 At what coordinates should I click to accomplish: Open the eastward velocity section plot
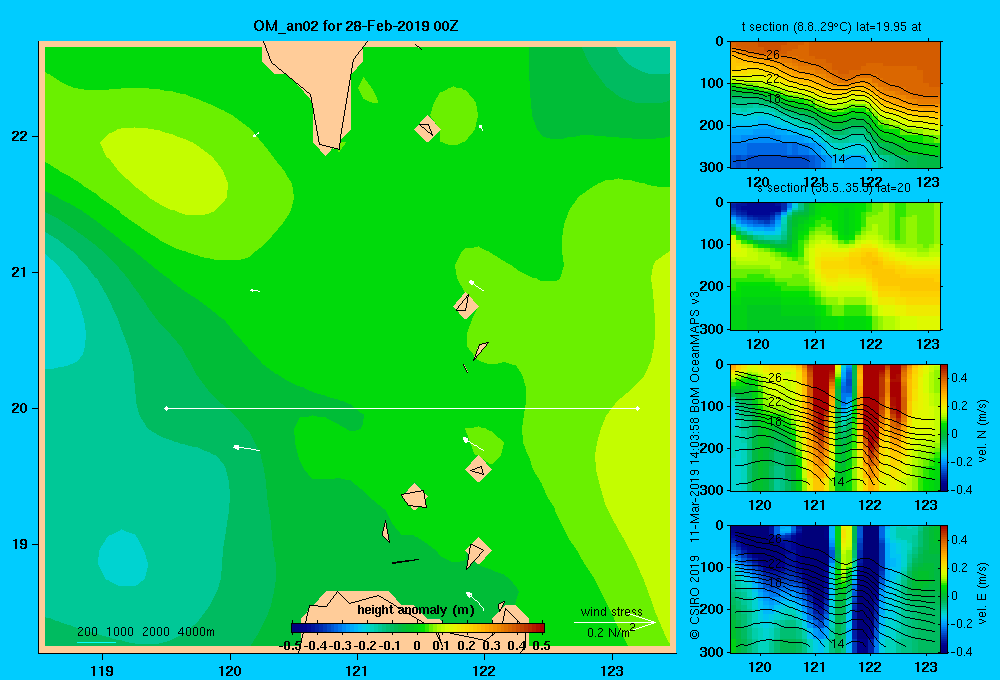pos(835,589)
